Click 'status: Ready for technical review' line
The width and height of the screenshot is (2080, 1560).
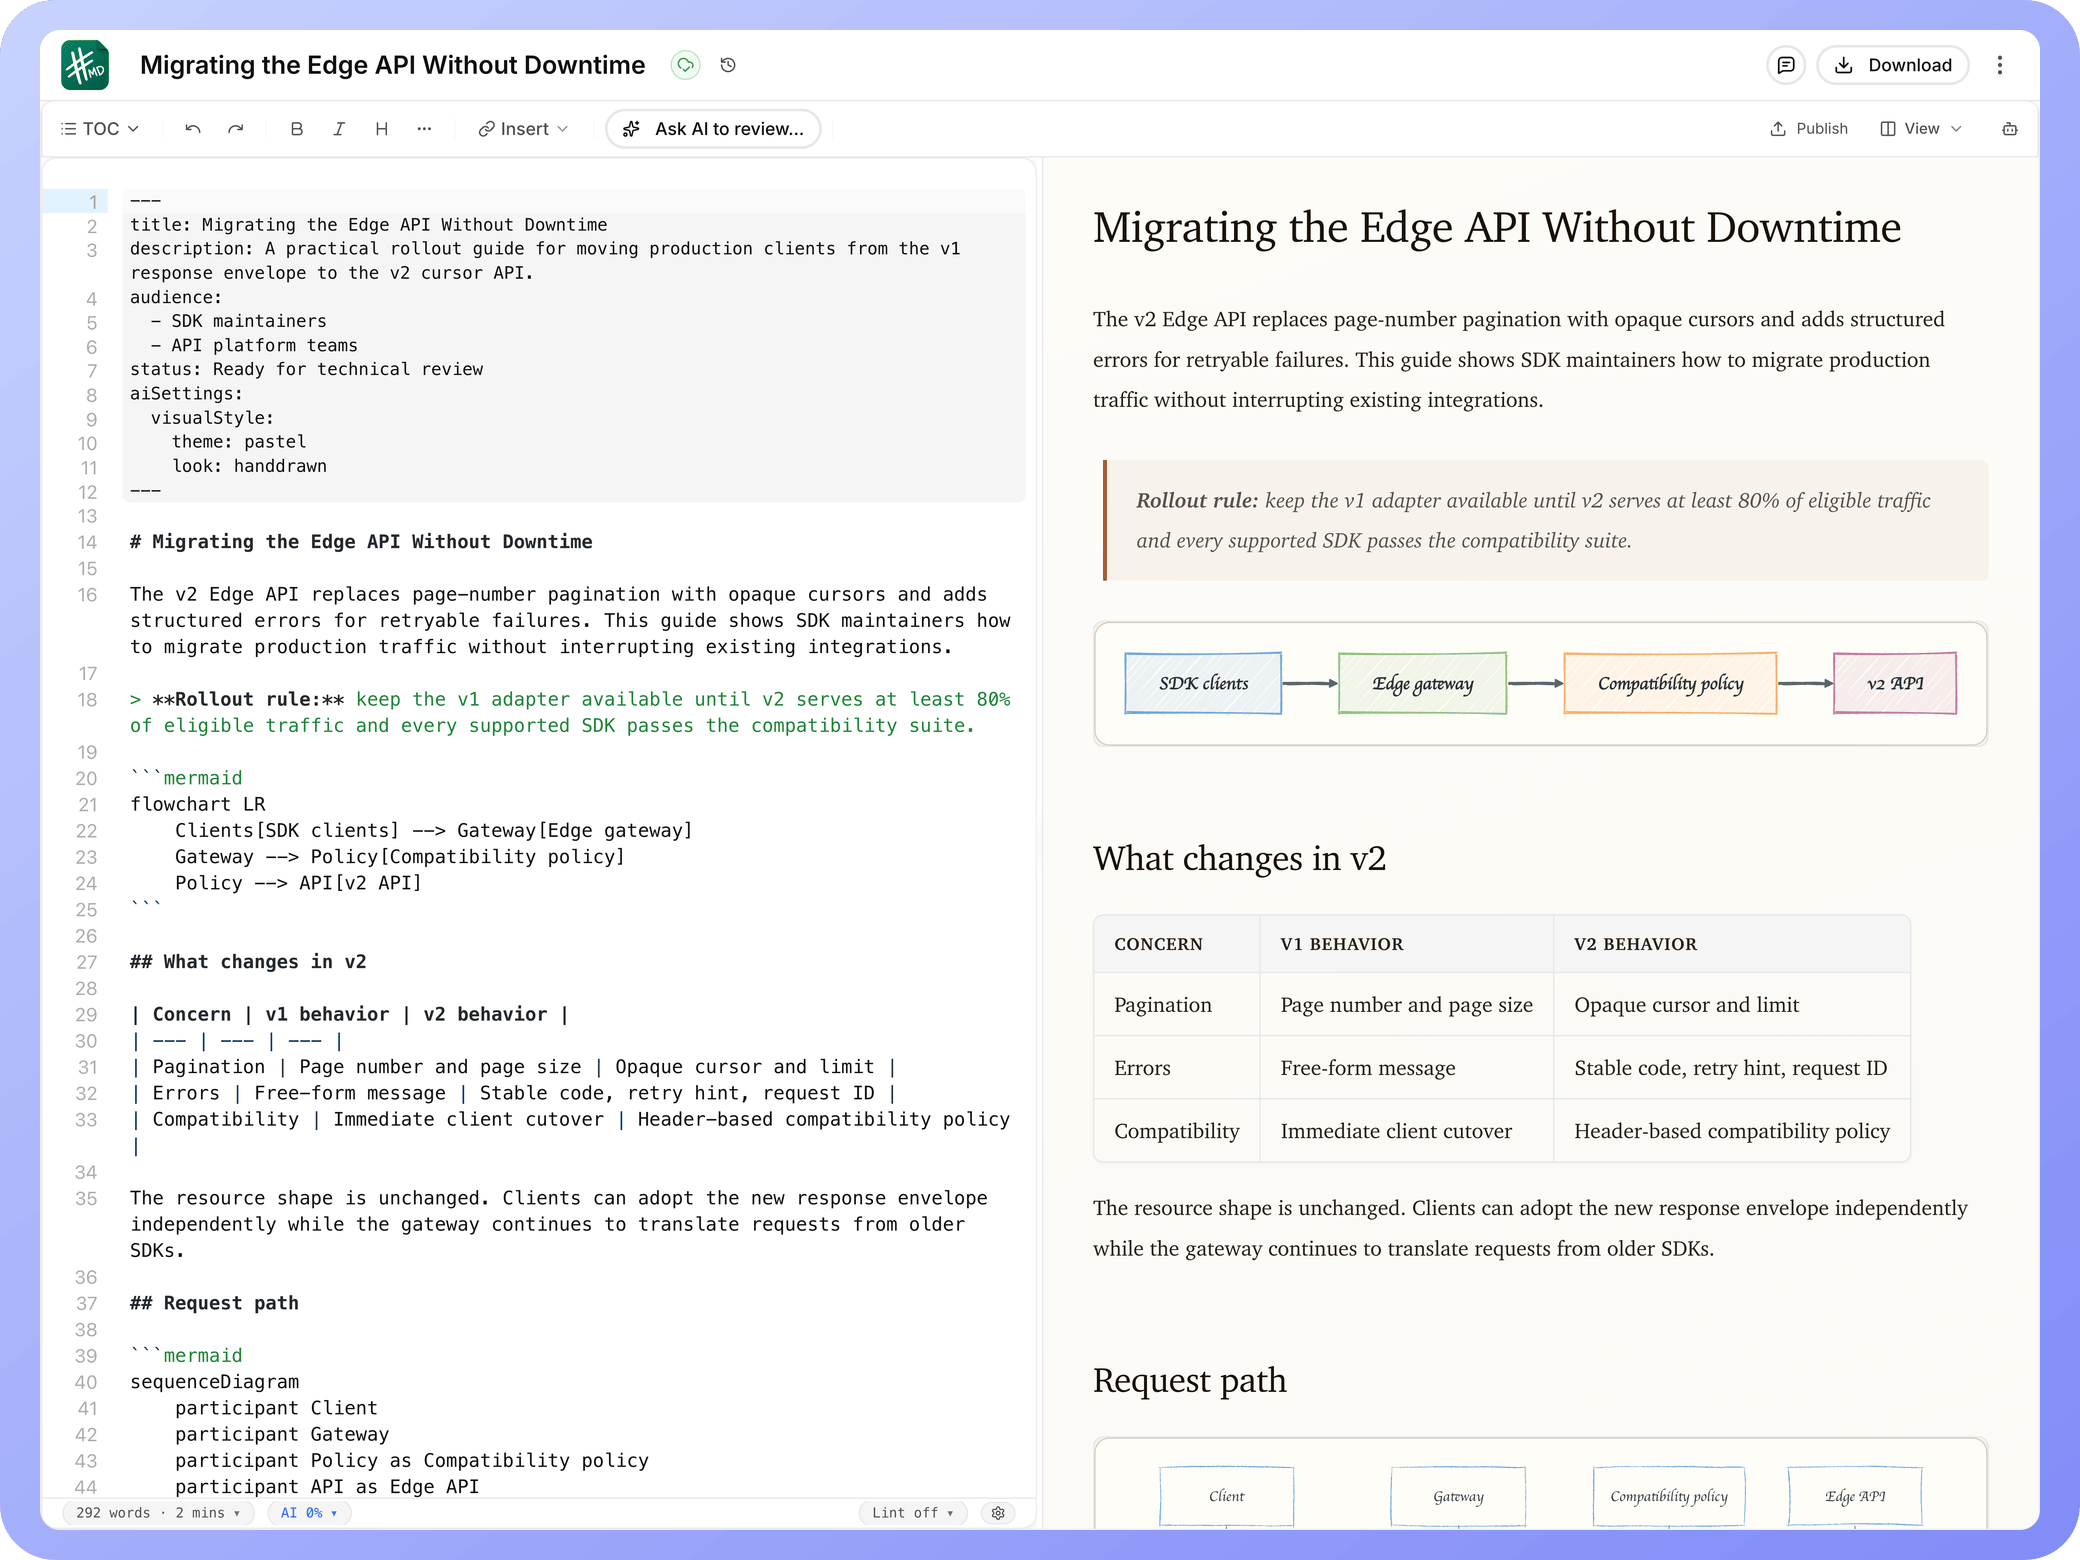[x=306, y=369]
